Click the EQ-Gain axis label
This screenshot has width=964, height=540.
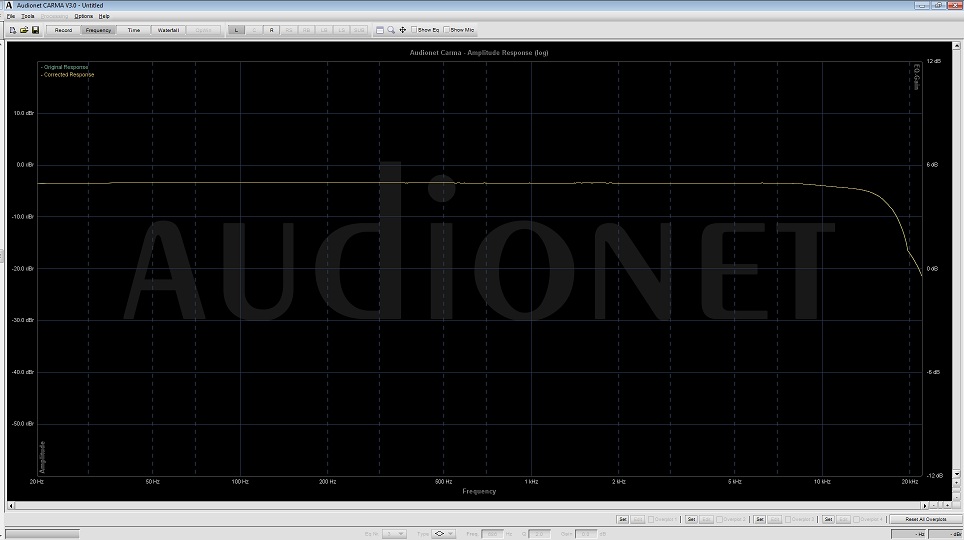(x=916, y=77)
